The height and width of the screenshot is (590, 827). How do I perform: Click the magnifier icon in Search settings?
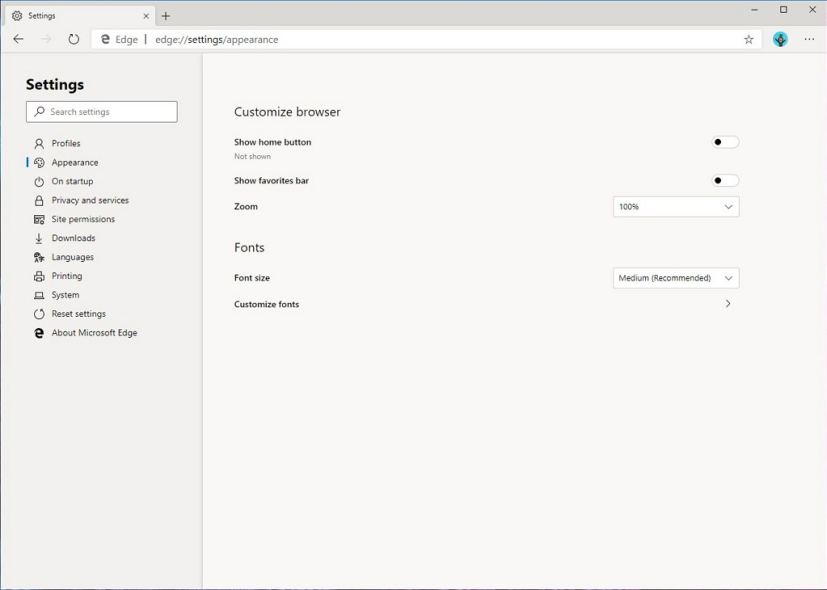tap(40, 111)
